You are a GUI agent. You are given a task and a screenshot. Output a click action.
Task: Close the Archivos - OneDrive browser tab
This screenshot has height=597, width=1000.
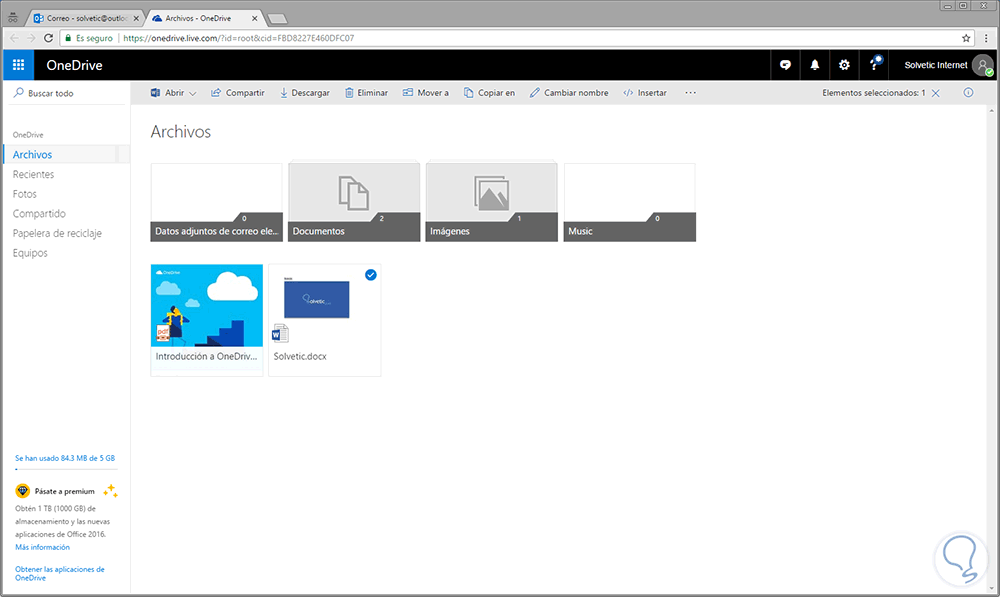pos(254,18)
